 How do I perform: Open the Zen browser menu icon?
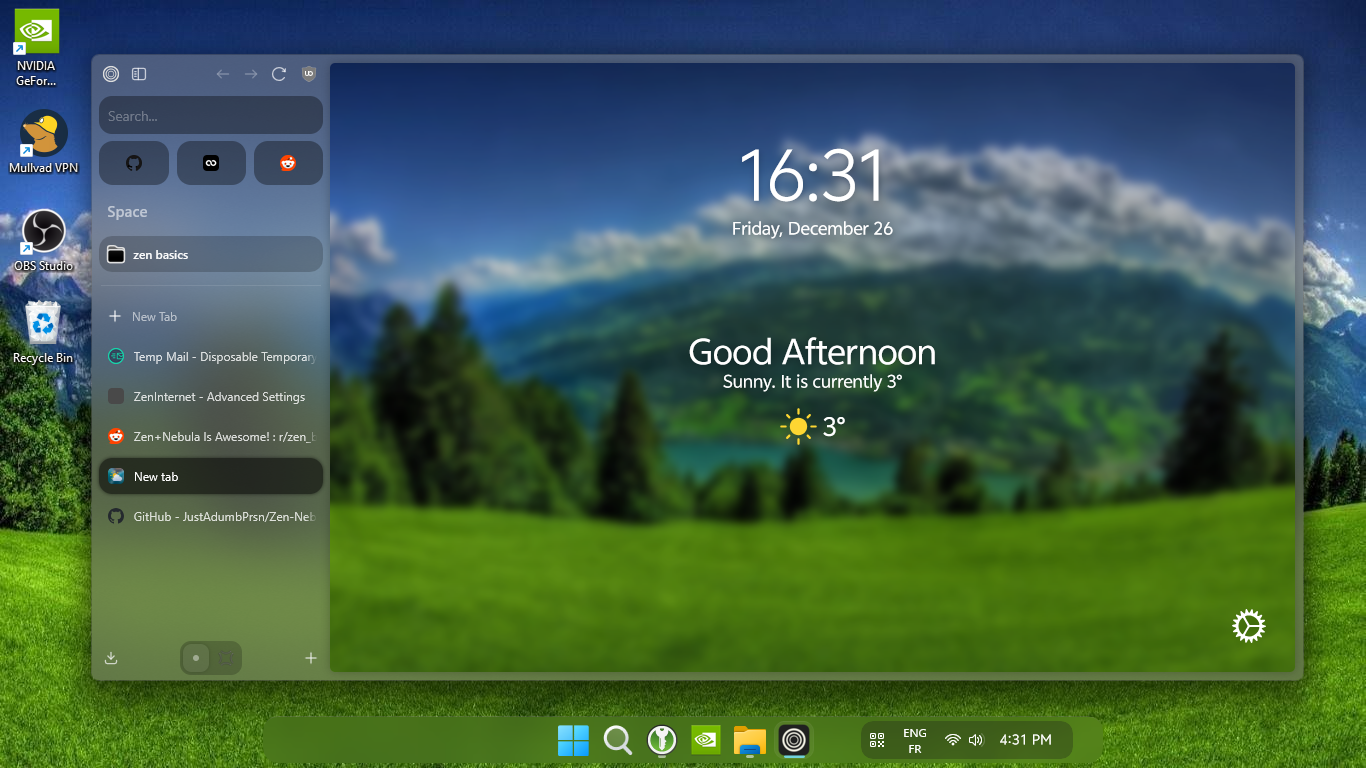111,74
